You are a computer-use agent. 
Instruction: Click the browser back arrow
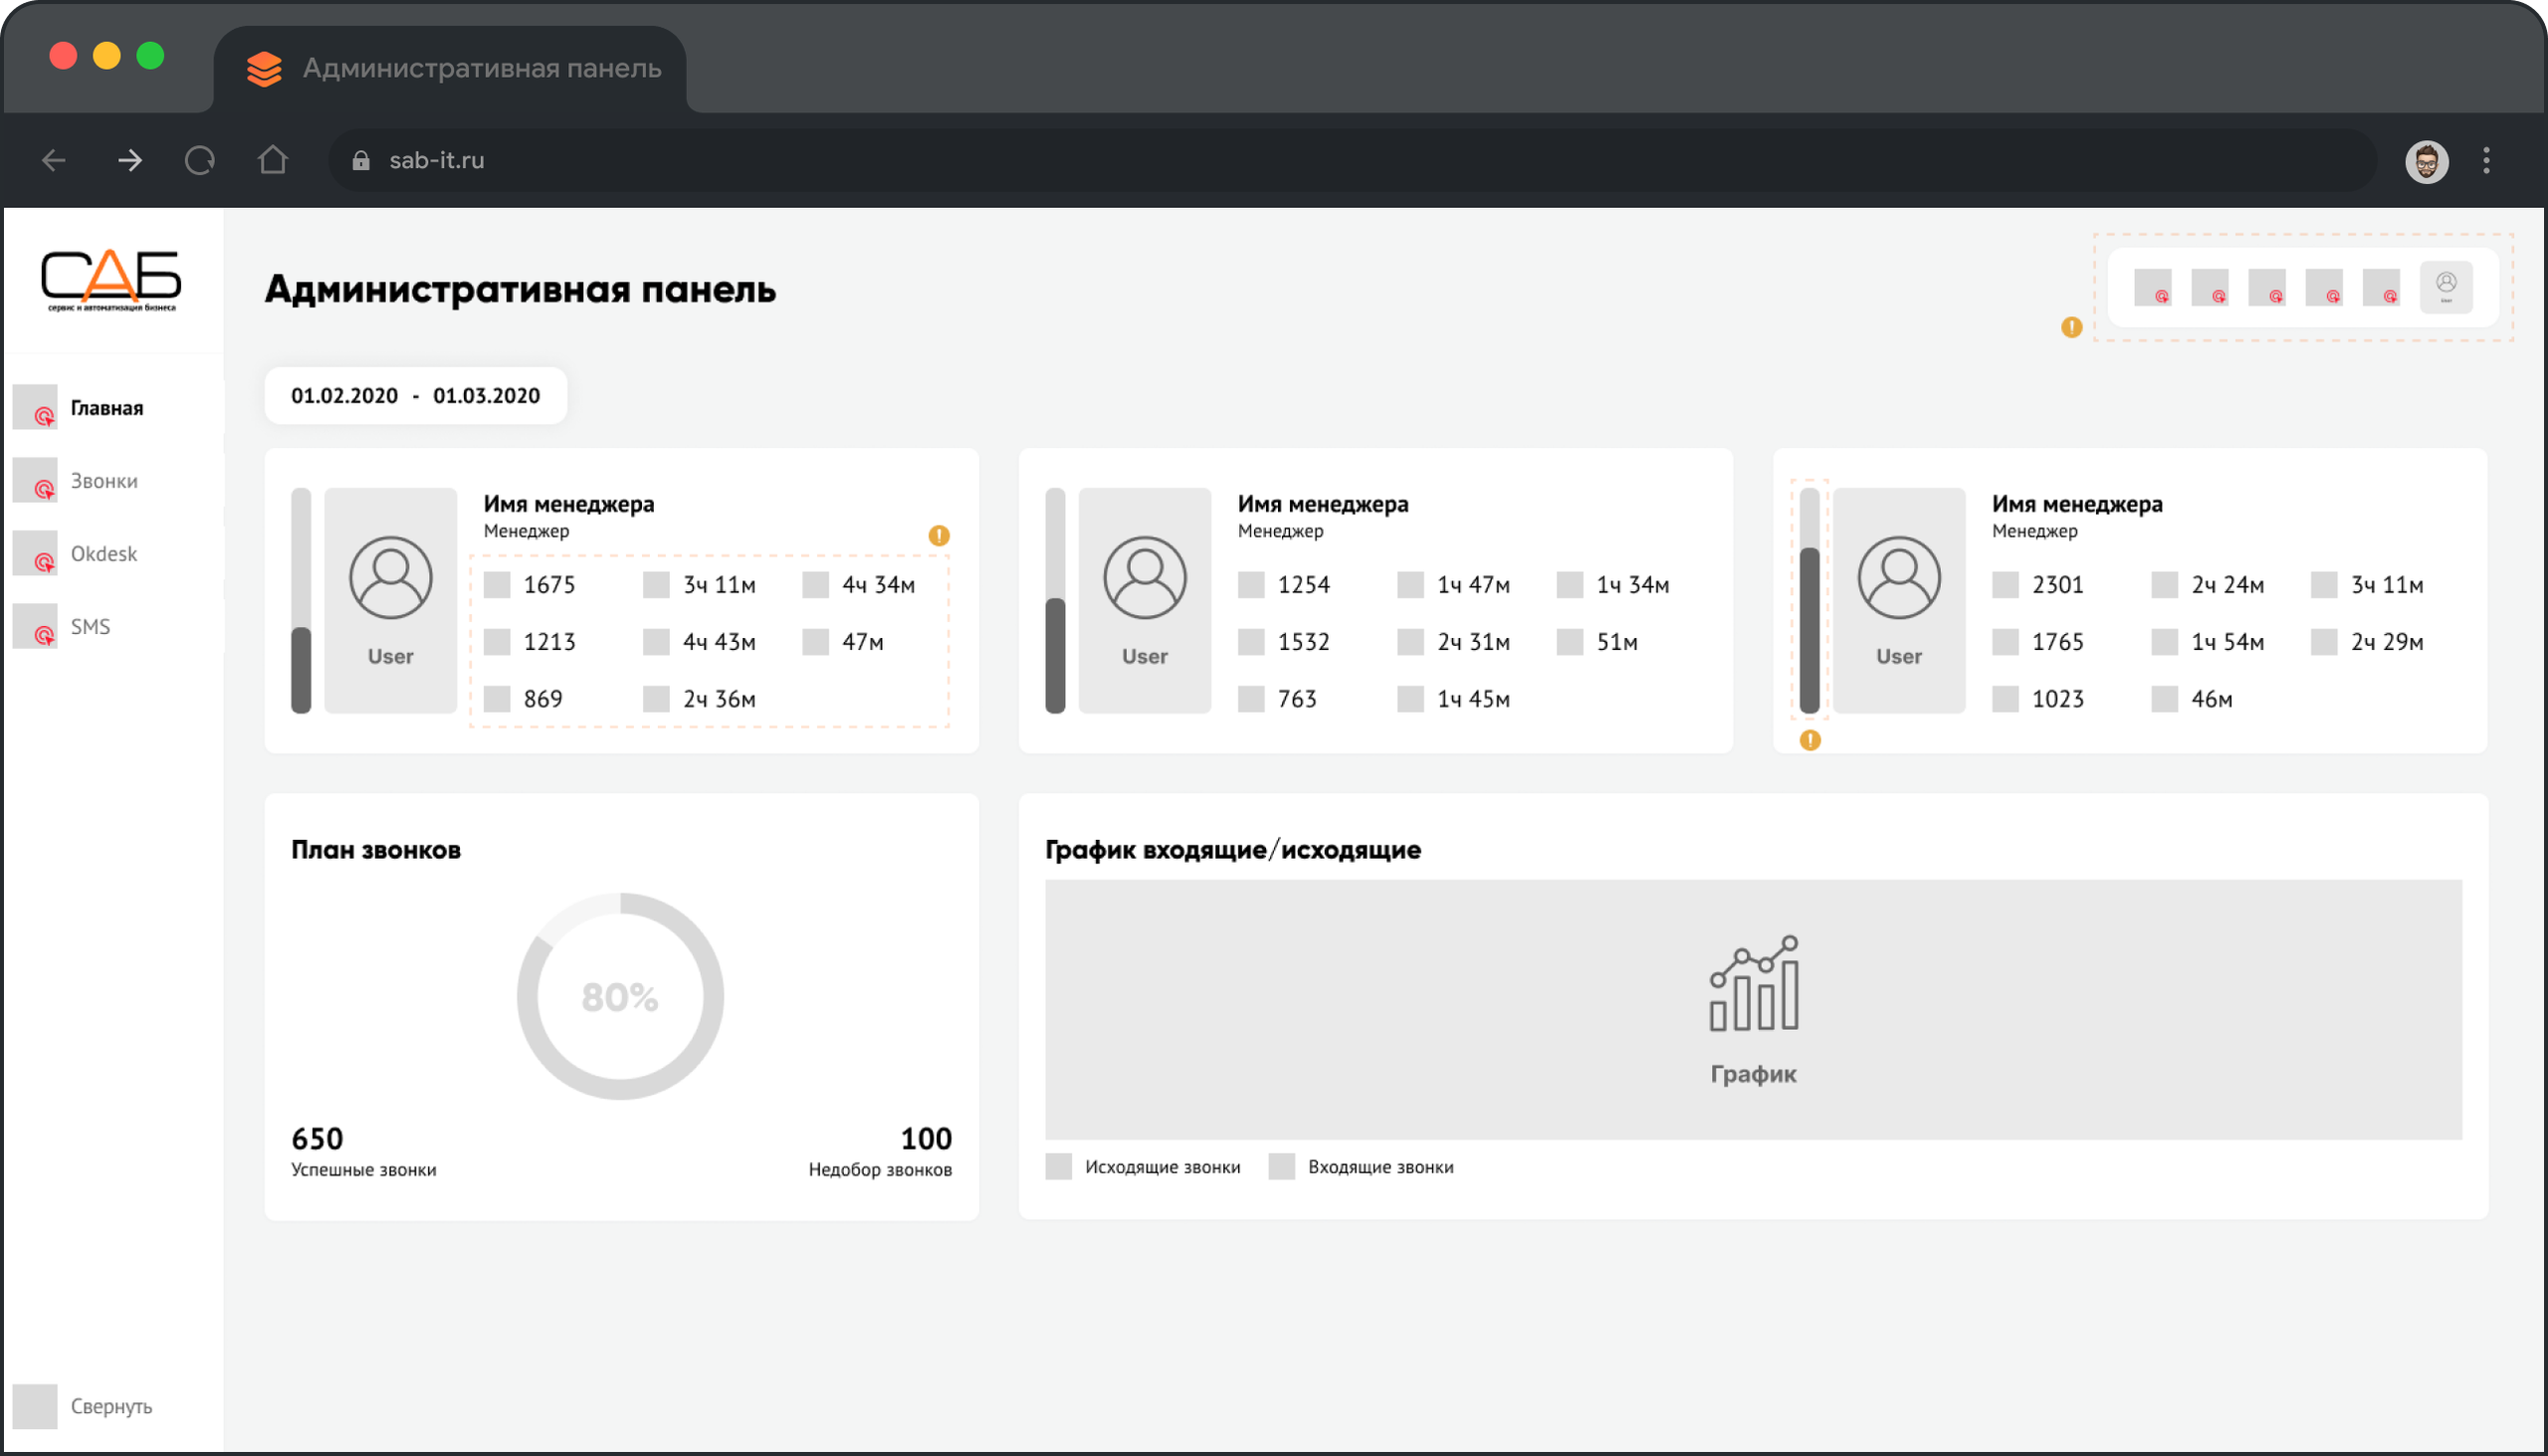(54, 160)
